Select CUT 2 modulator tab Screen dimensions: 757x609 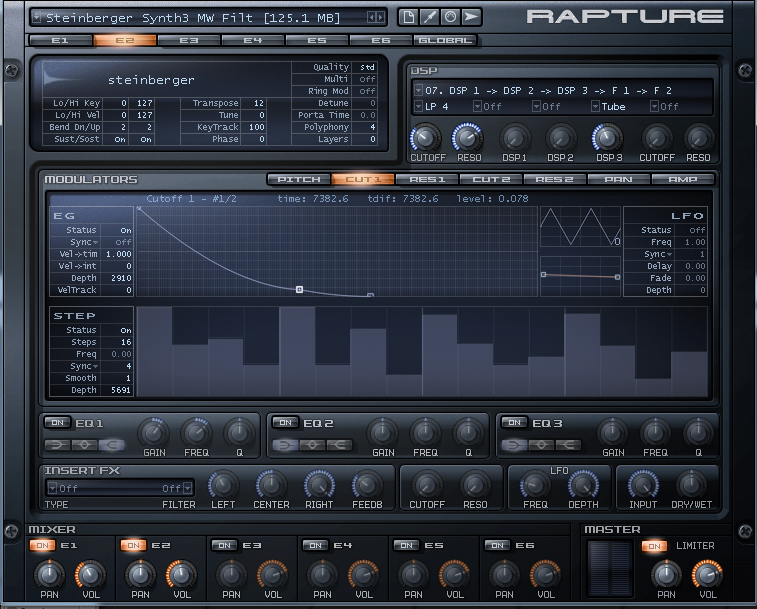[x=491, y=179]
